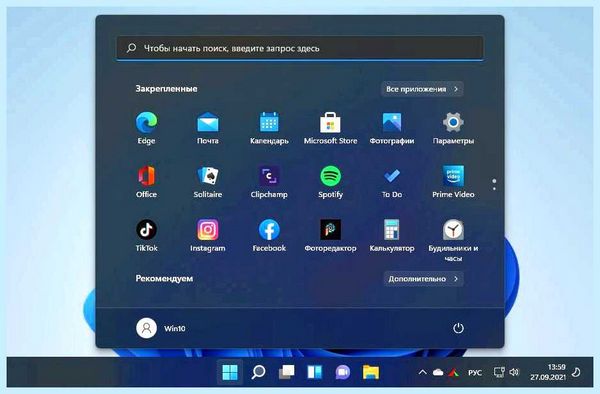
Task: Open the power options button
Action: 458,328
